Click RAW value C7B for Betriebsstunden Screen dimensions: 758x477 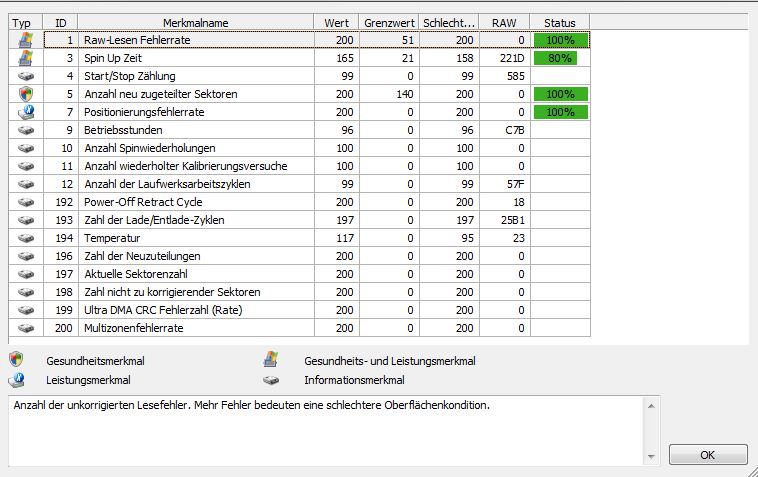[515, 130]
